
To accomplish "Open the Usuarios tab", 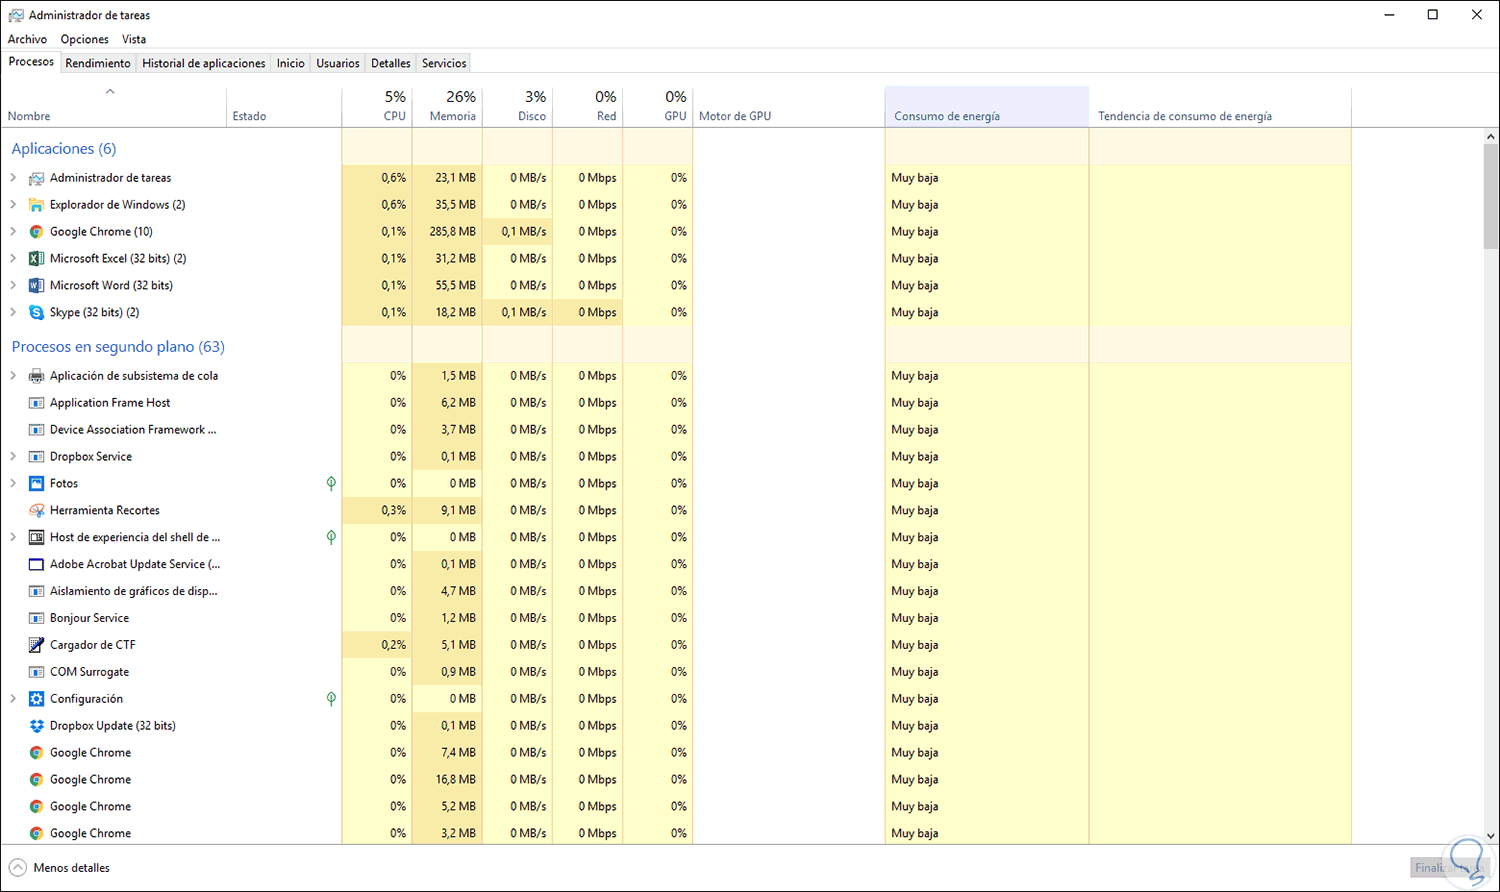I will [x=338, y=63].
